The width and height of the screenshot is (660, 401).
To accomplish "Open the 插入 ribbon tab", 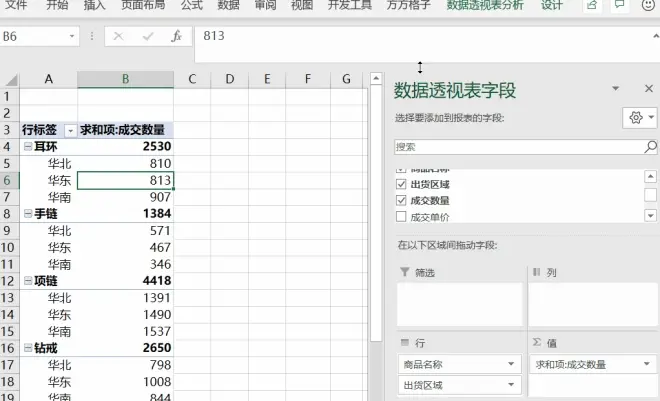I will point(94,5).
